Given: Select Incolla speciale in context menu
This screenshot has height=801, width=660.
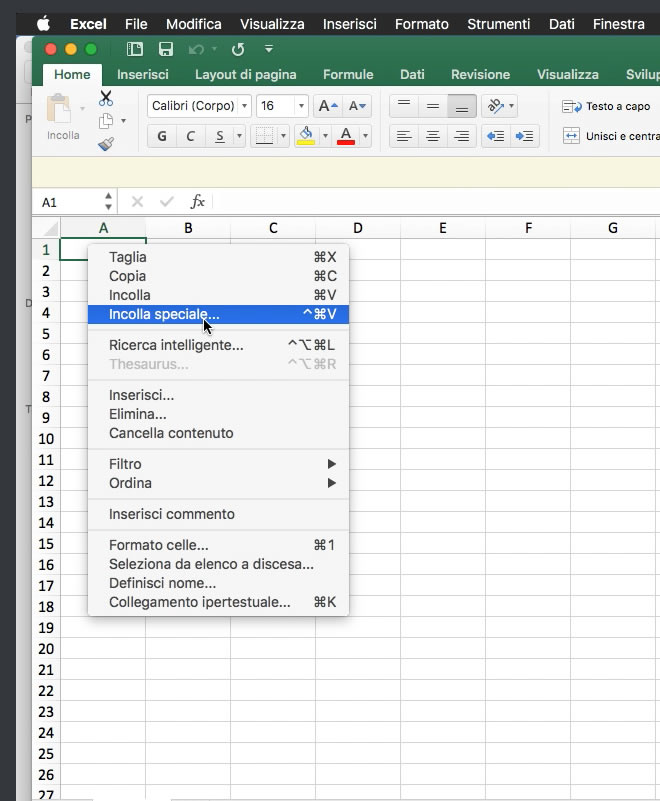Looking at the screenshot, I should click(x=219, y=314).
